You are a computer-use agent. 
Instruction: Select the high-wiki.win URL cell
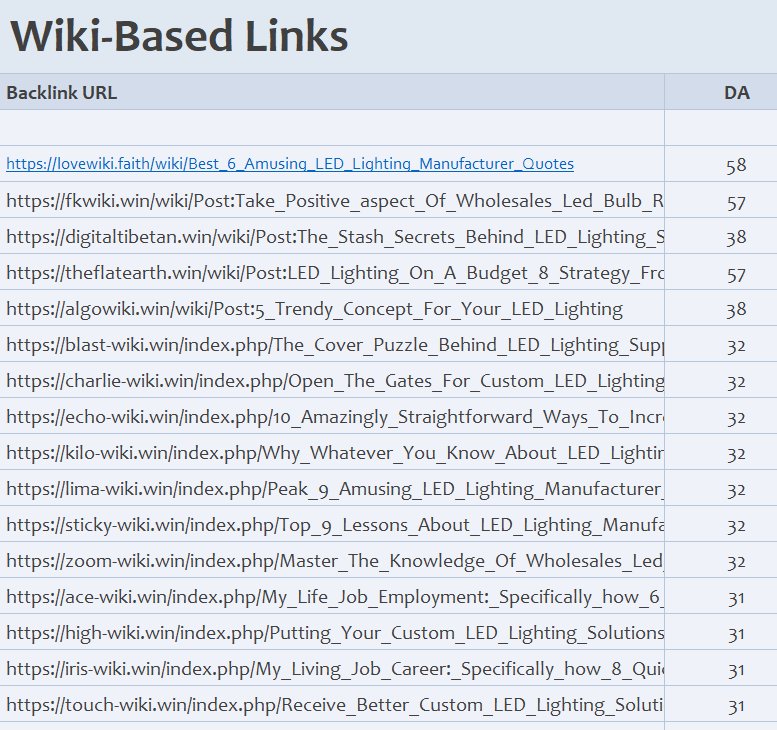click(x=334, y=633)
